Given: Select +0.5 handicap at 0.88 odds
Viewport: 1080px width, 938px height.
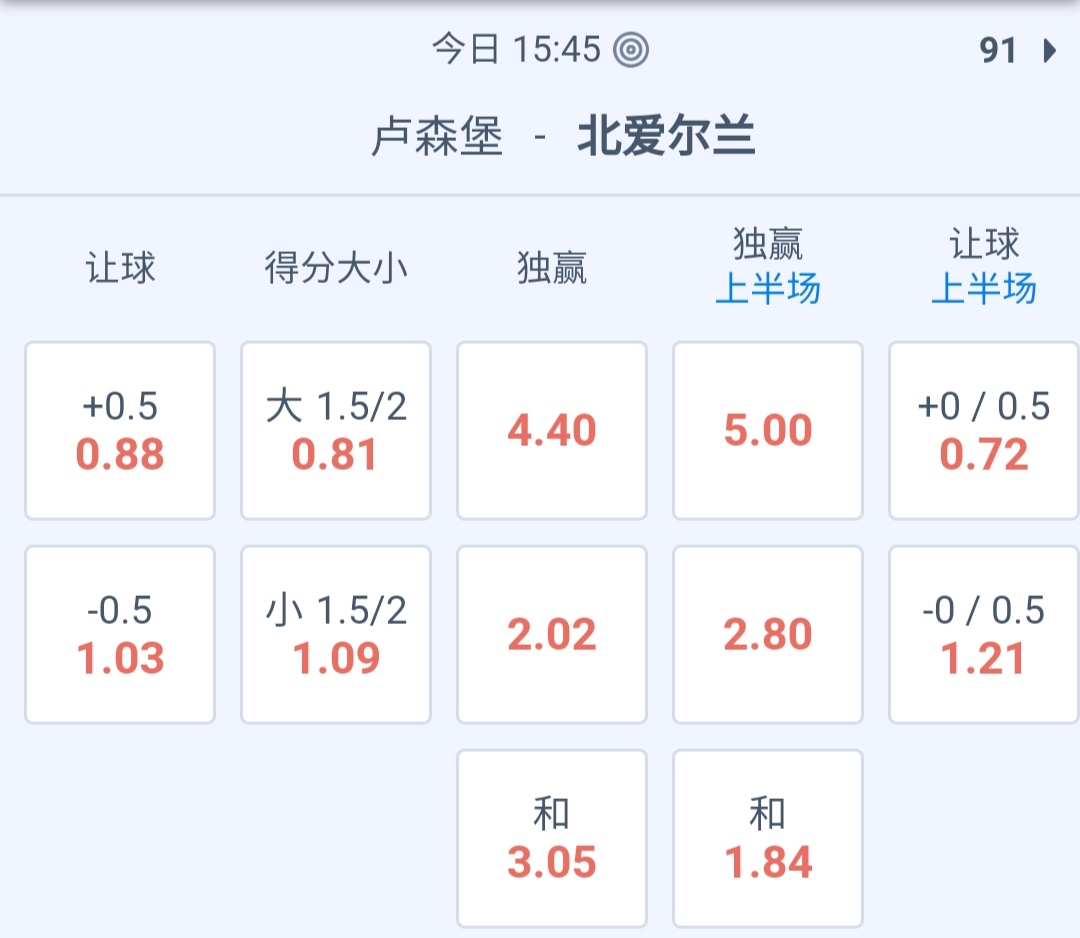Looking at the screenshot, I should coord(120,431).
